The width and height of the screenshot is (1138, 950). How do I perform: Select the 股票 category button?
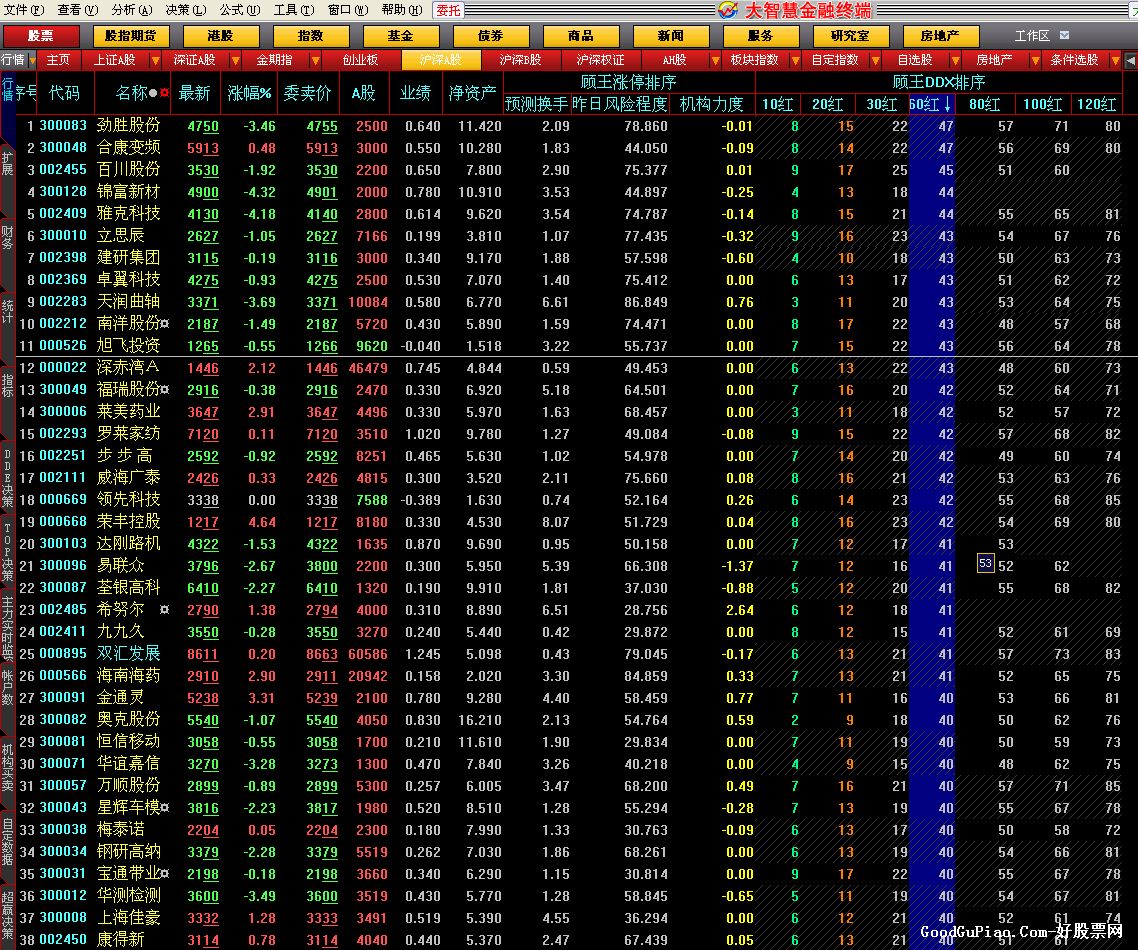41,36
